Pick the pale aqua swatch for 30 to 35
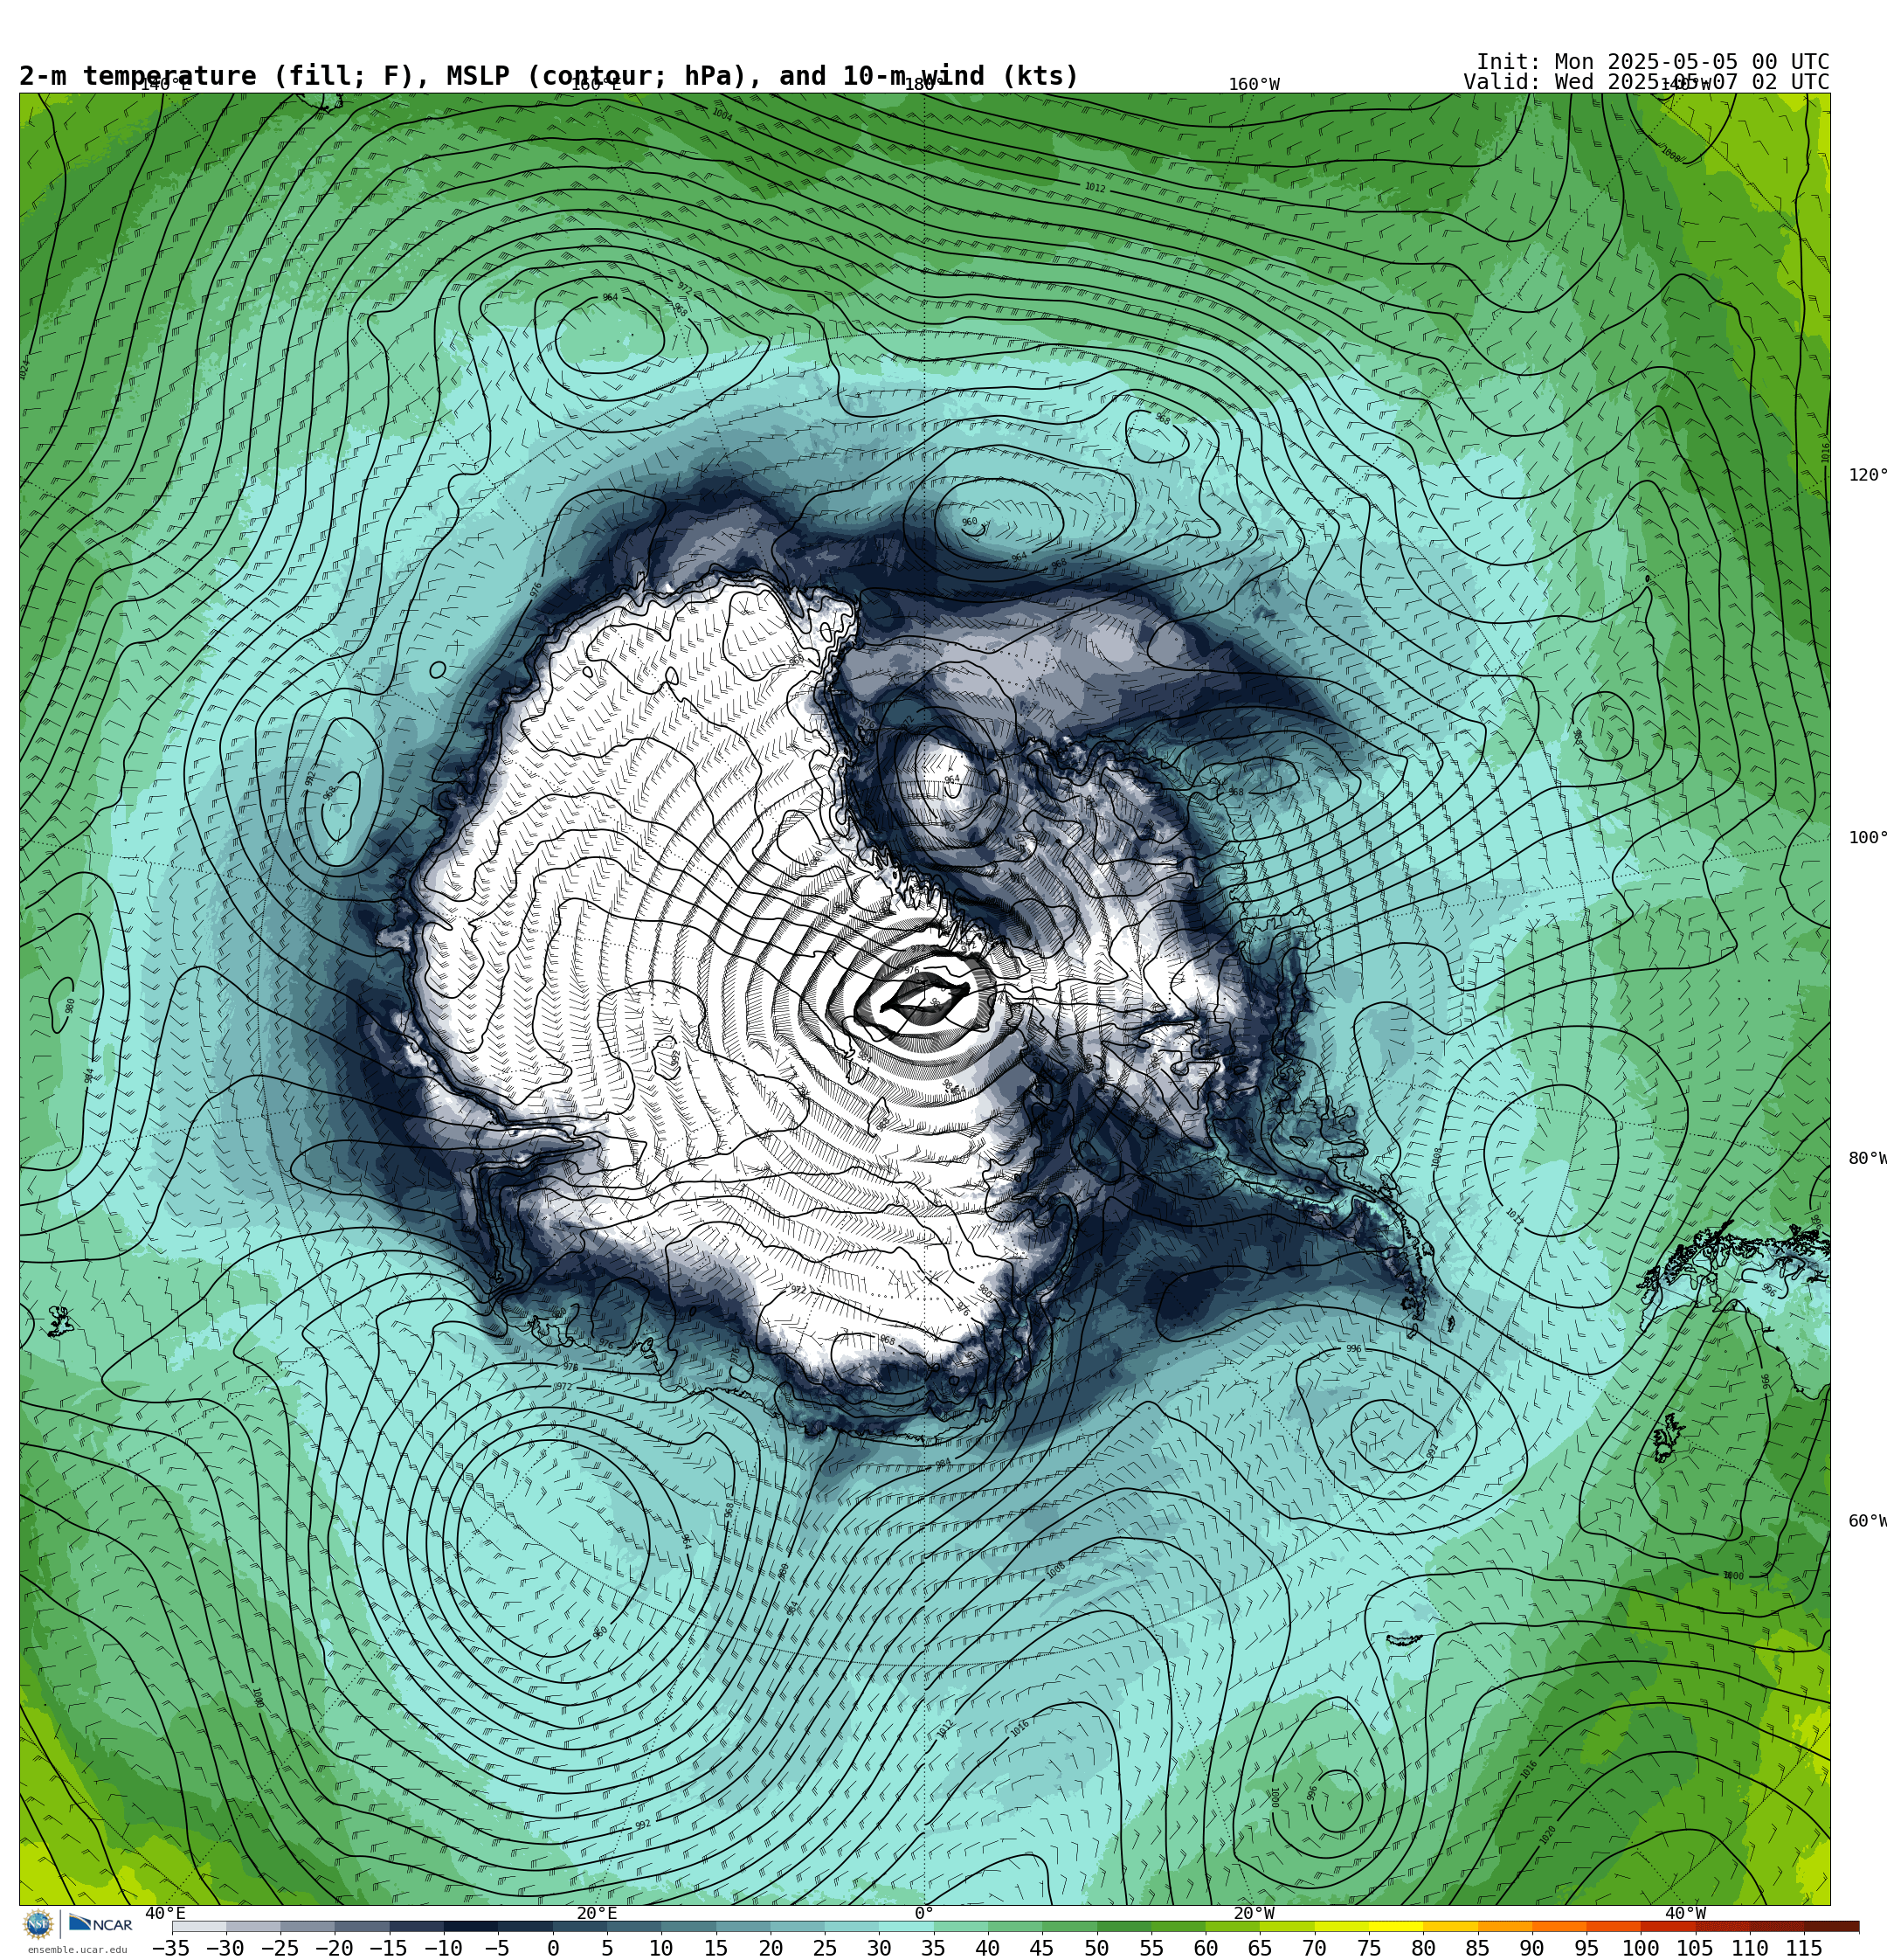The image size is (1887, 1960). (906, 1926)
